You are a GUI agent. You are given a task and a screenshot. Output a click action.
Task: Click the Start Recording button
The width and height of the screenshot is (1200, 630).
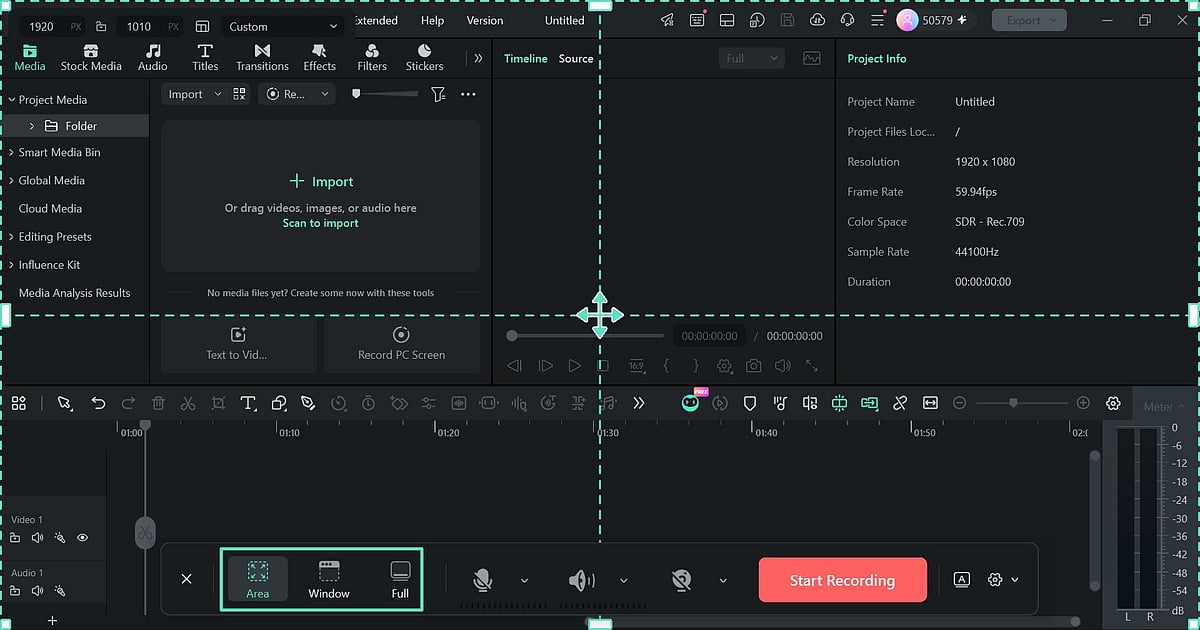pos(842,580)
